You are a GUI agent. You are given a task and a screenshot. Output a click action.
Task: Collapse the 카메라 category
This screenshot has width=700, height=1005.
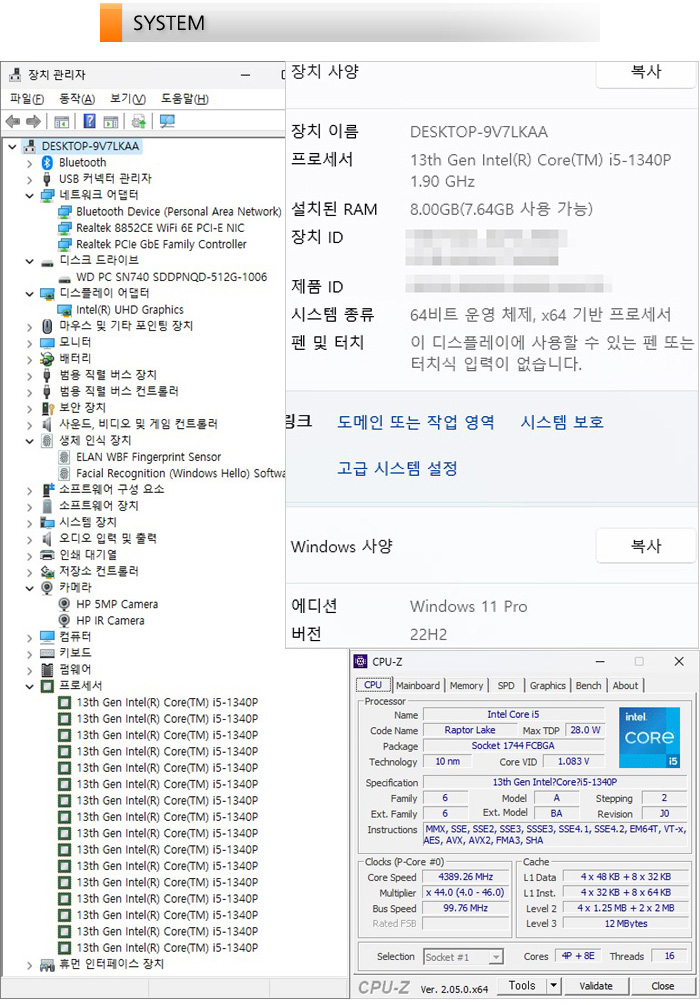[29, 588]
